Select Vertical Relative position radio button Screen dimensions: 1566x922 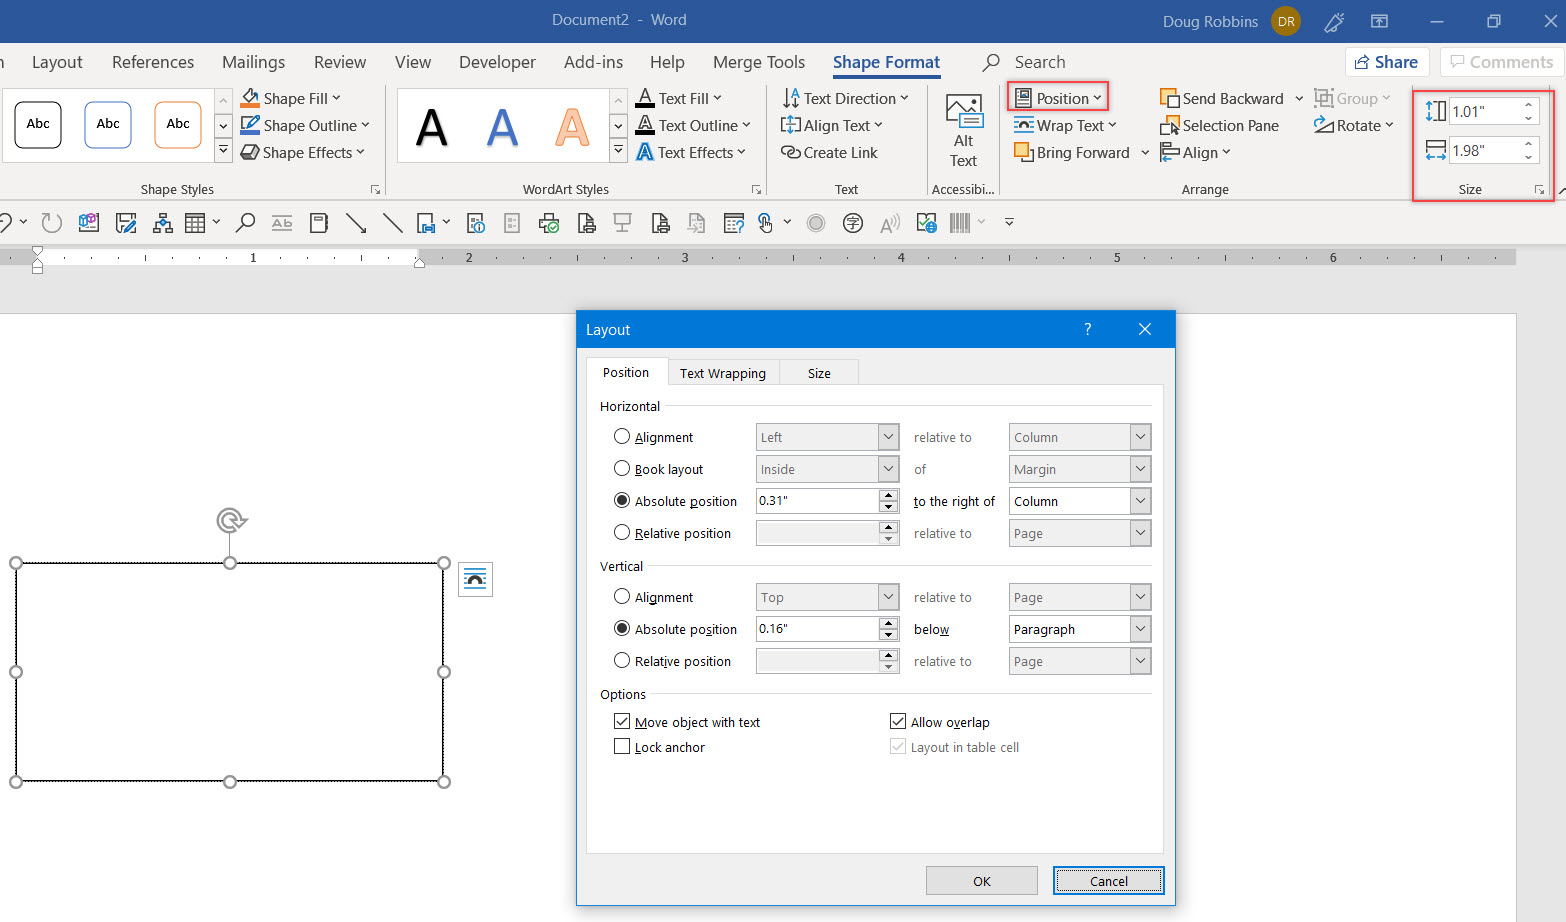click(x=622, y=660)
